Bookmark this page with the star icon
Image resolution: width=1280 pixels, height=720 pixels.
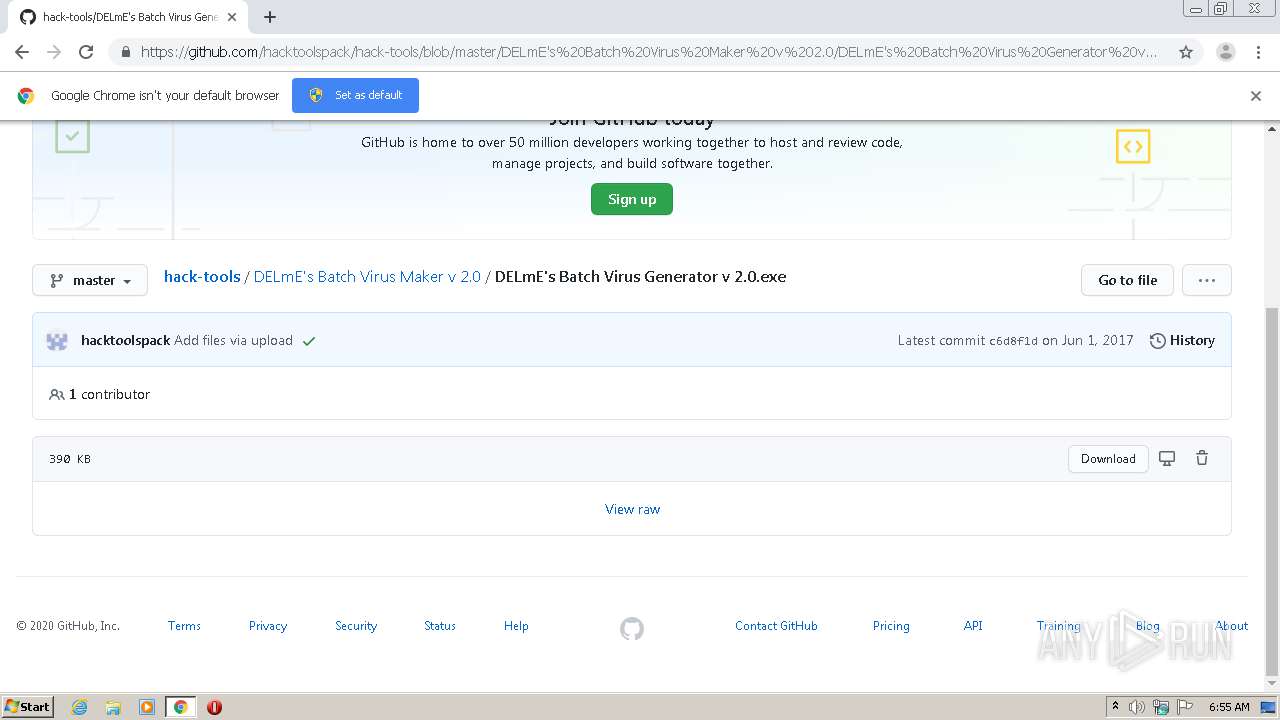coord(1186,52)
